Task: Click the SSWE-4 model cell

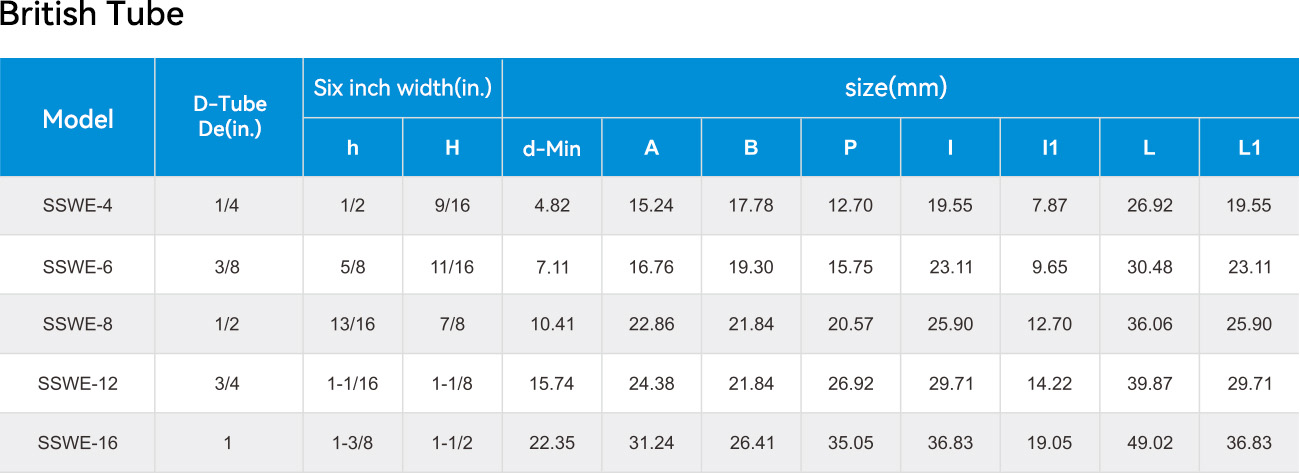Action: point(77,206)
